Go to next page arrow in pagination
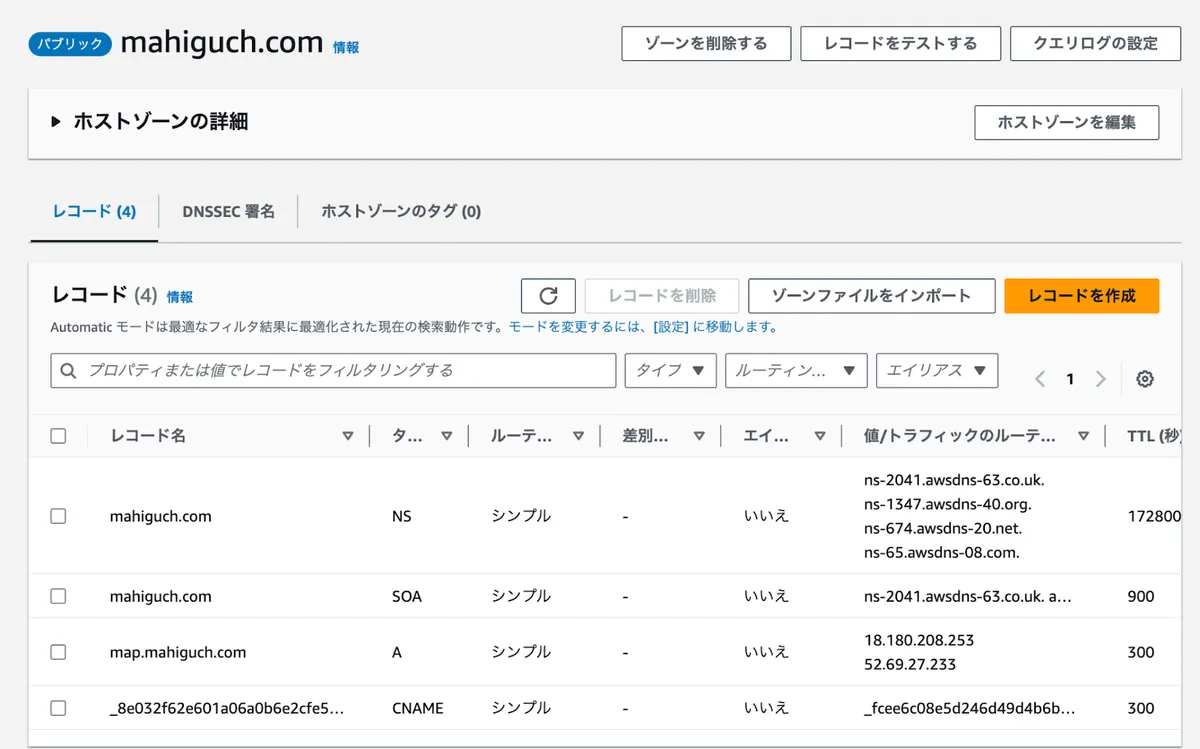Viewport: 1200px width, 749px height. 1101,379
